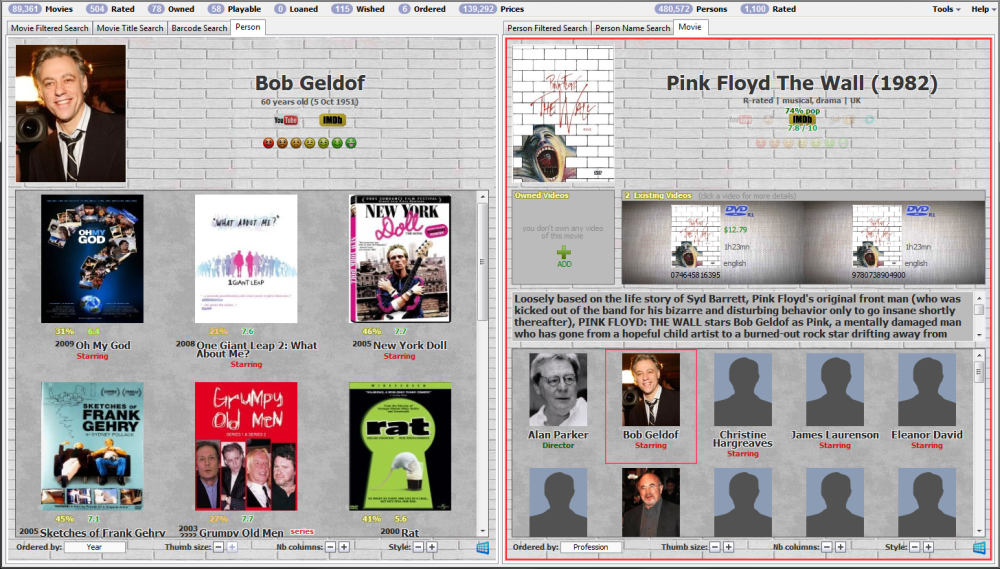1000x569 pixels.
Task: Rate Bob Geldof with red angry smiley
Action: 268,143
